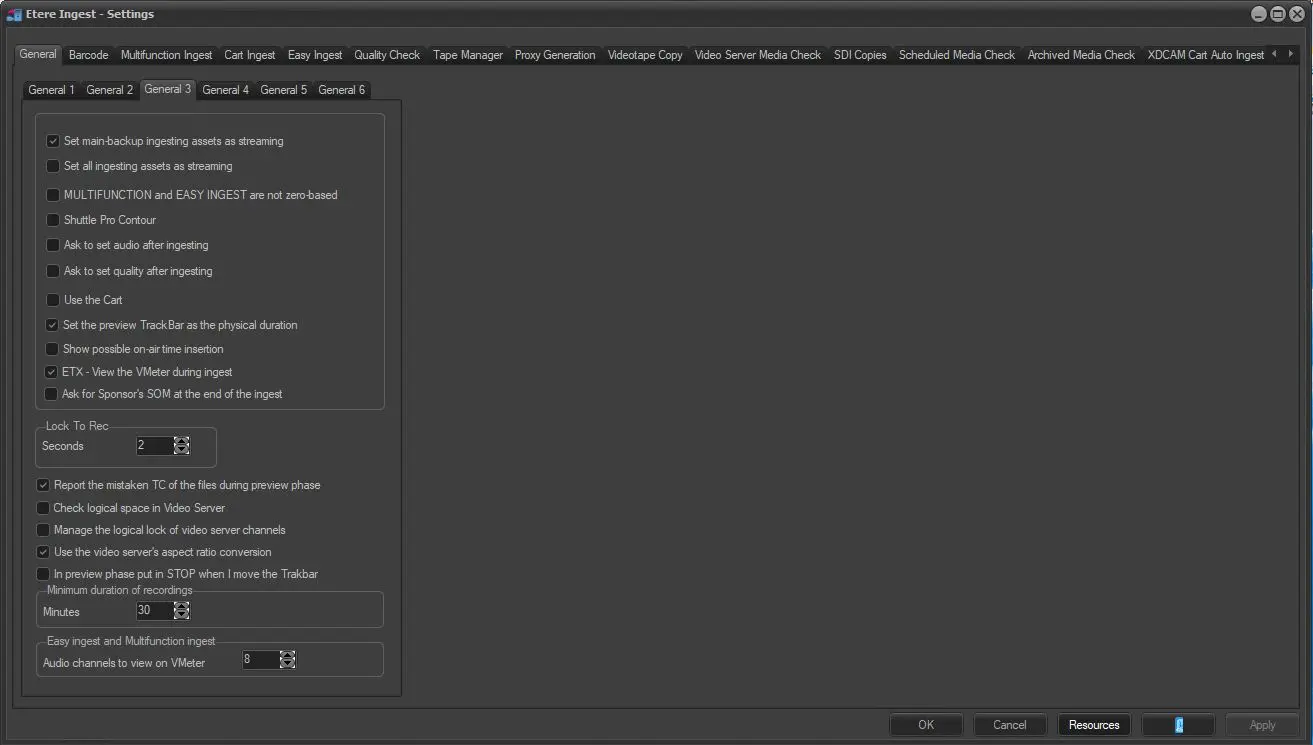The image size is (1313, 745).
Task: Enable 'Check logical space in Video Server'
Action: [43, 508]
